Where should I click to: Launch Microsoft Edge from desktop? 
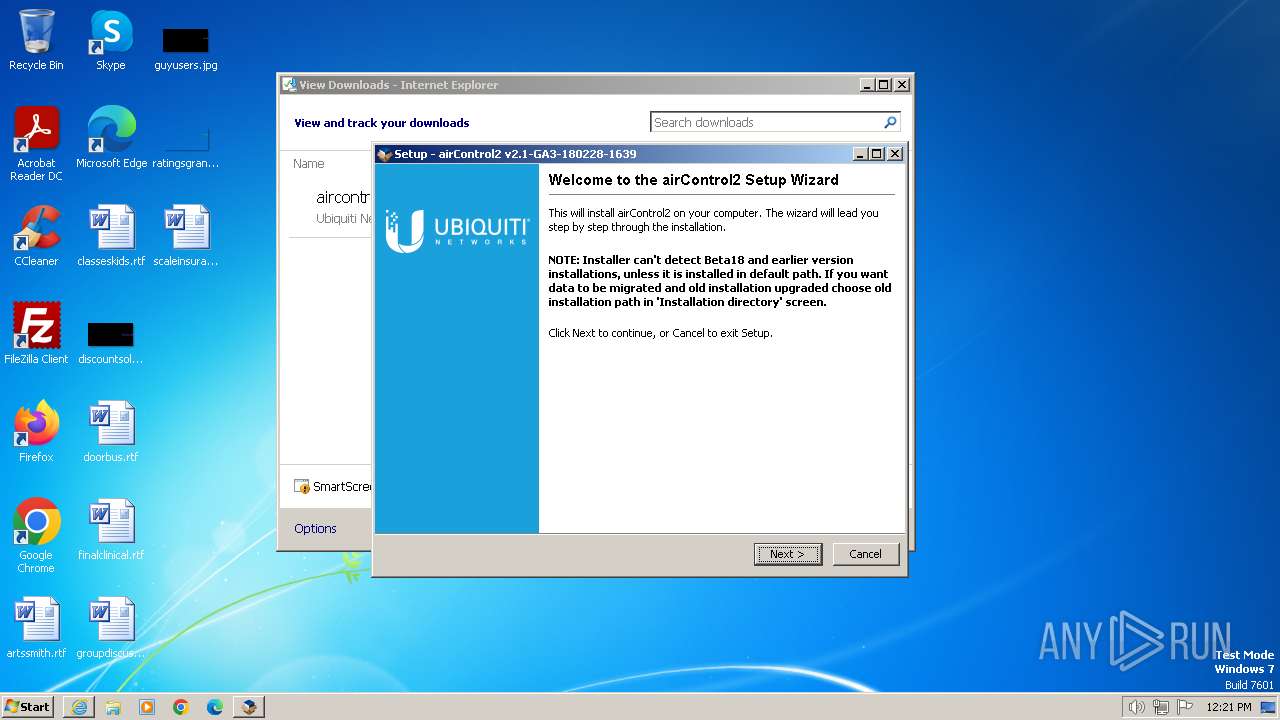pyautogui.click(x=111, y=138)
